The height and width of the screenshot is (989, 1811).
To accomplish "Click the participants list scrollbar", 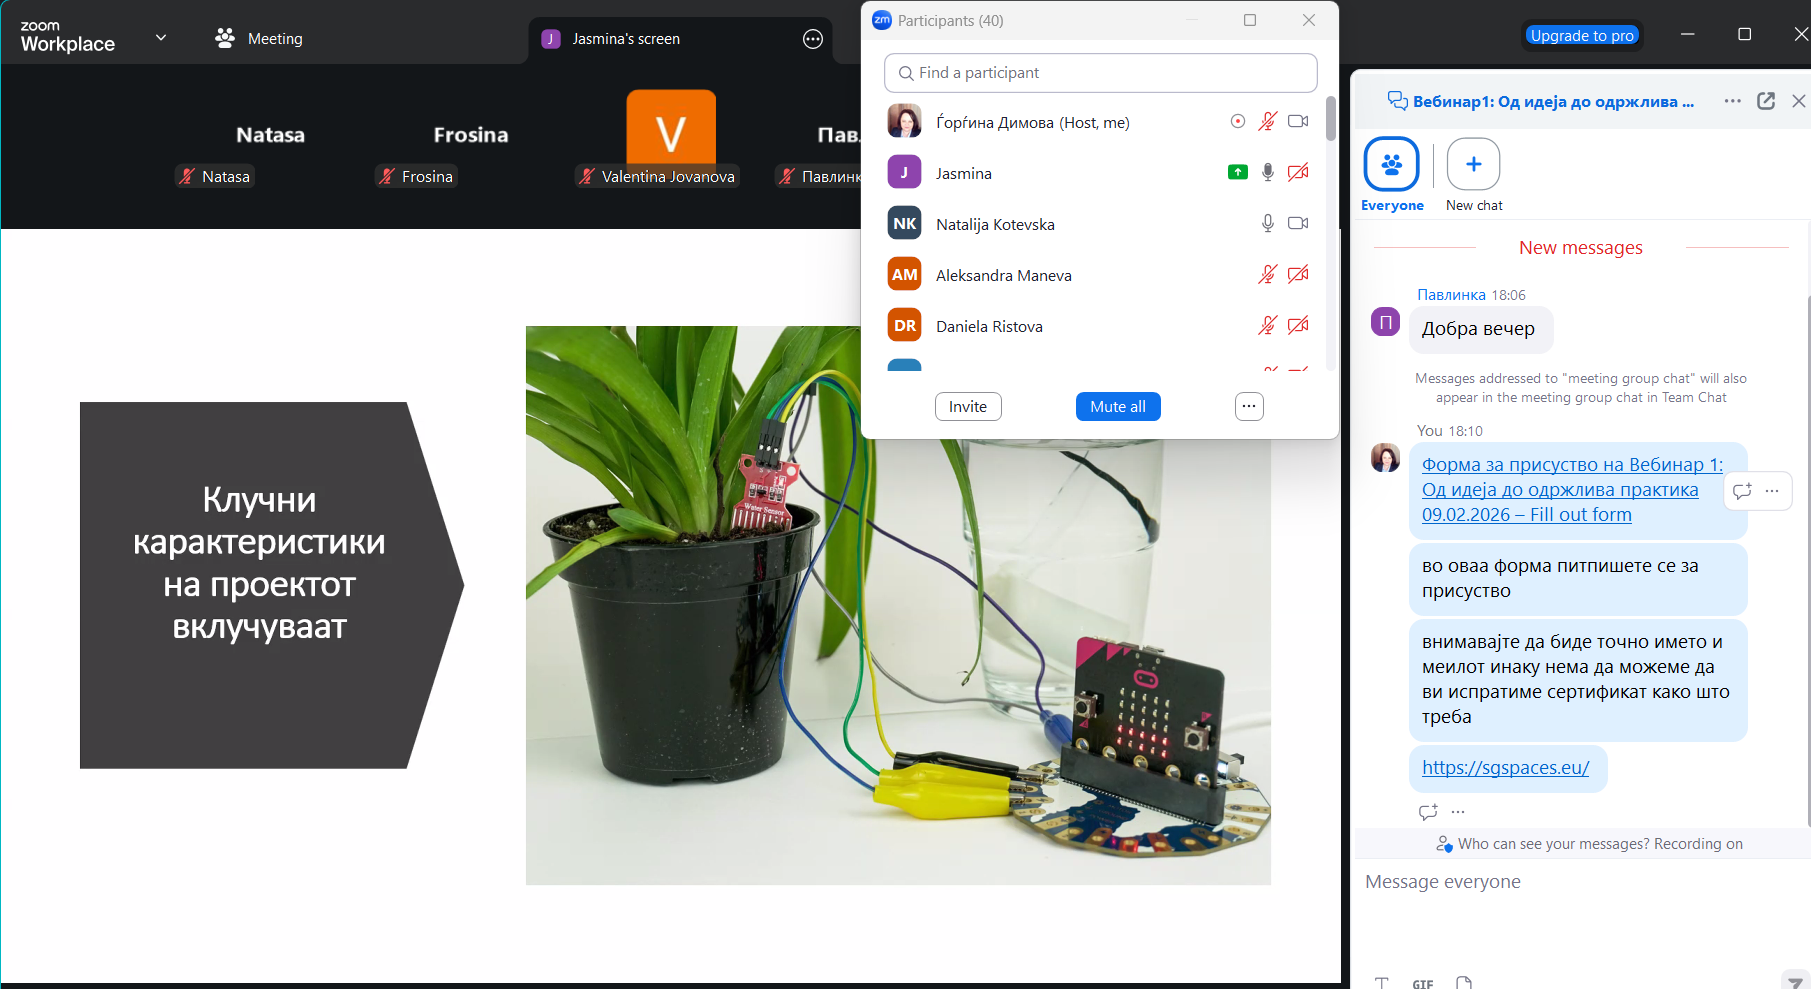I will click(x=1330, y=119).
